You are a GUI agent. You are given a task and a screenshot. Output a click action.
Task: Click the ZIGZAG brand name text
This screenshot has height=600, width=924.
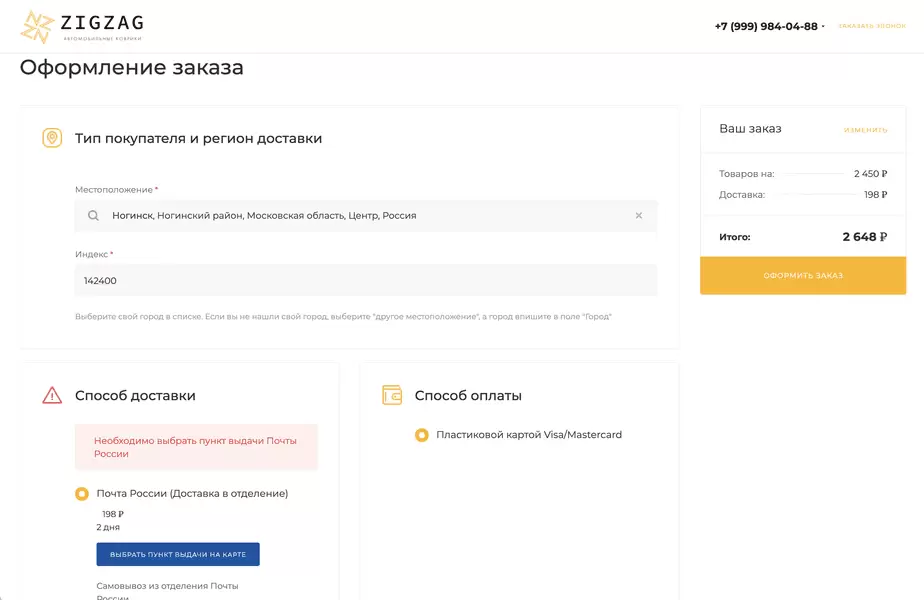102,21
